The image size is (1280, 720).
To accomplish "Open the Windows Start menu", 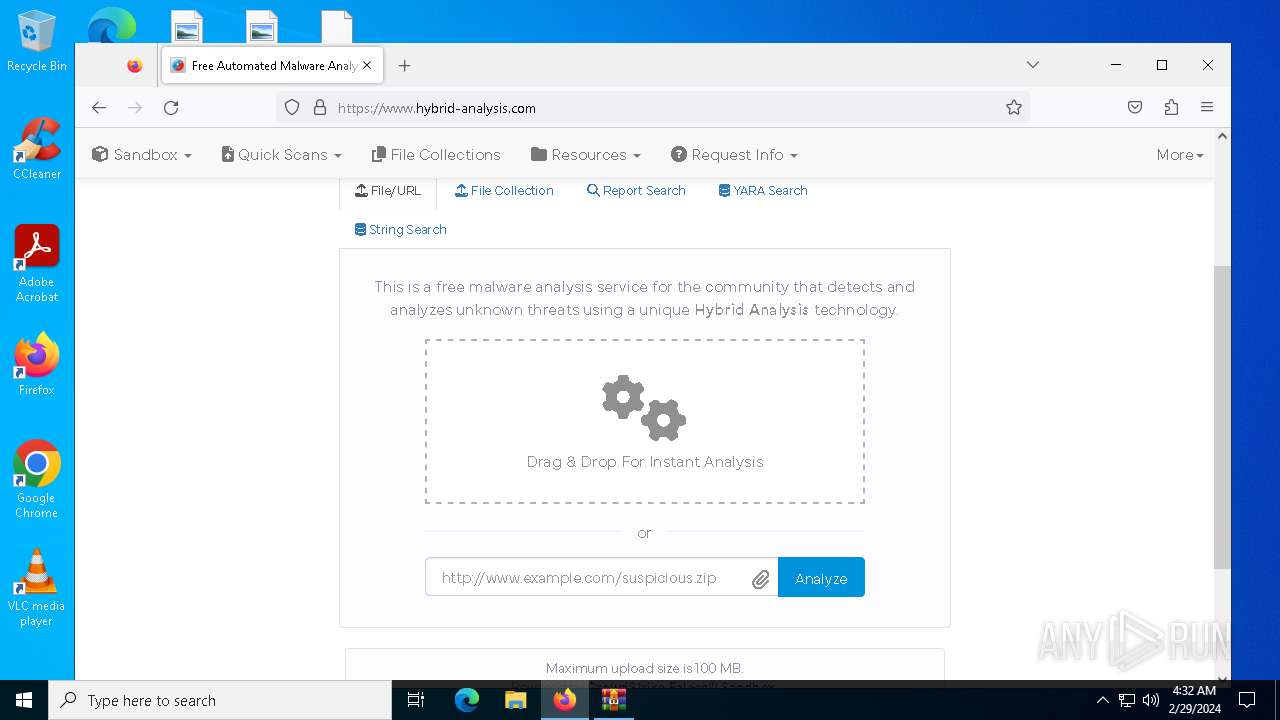I will click(24, 700).
